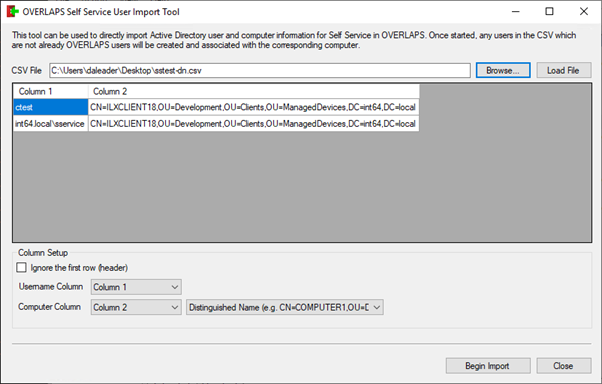Enable Ignore the first row (header) checkbox
The image size is (602, 384).
click(22, 267)
